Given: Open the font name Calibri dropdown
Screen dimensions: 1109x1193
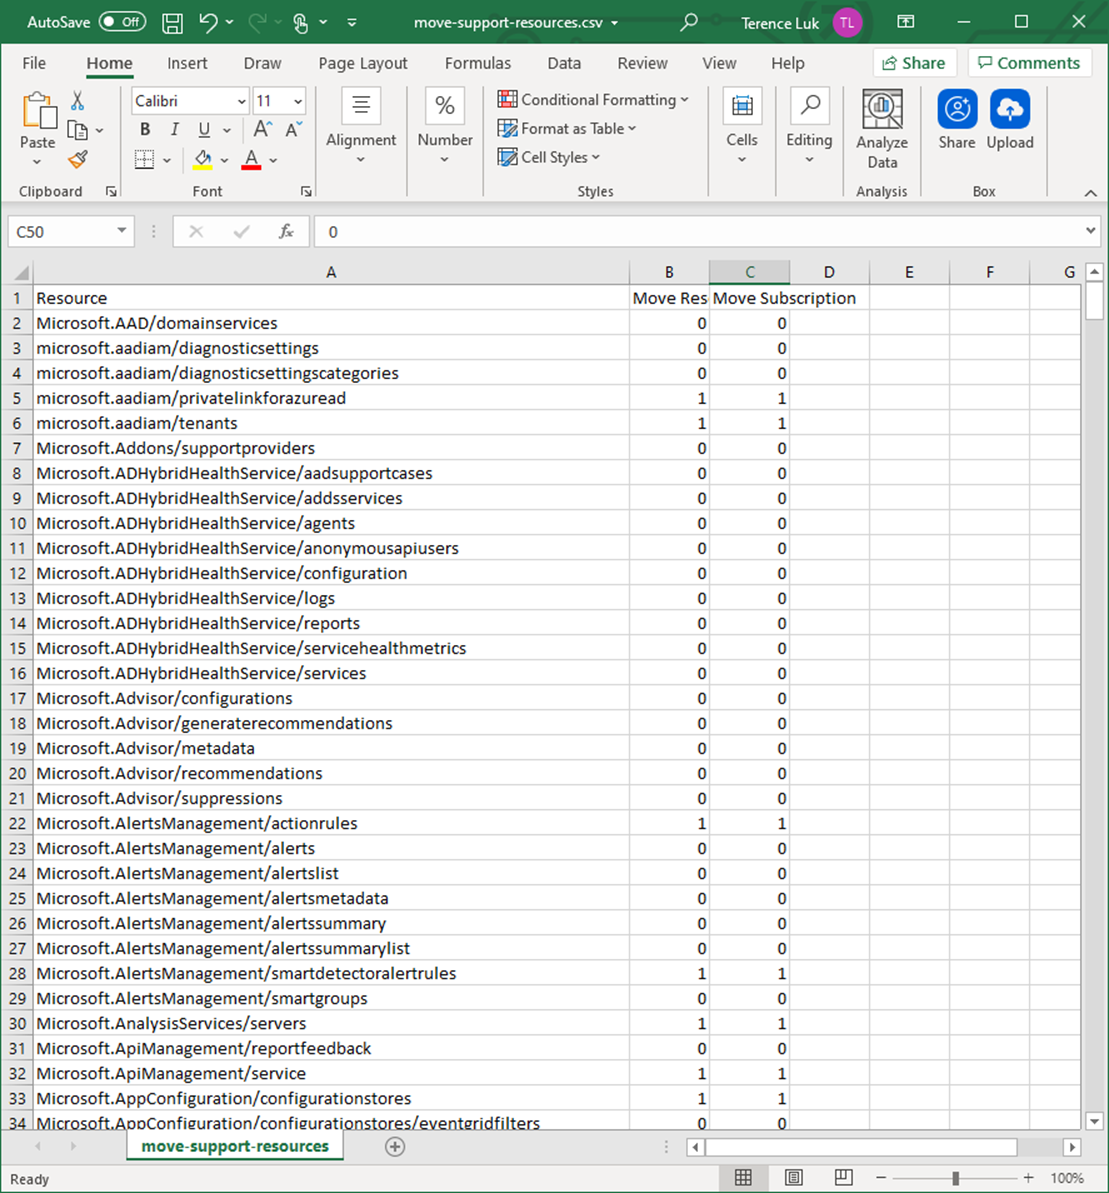Looking at the screenshot, I should point(242,101).
